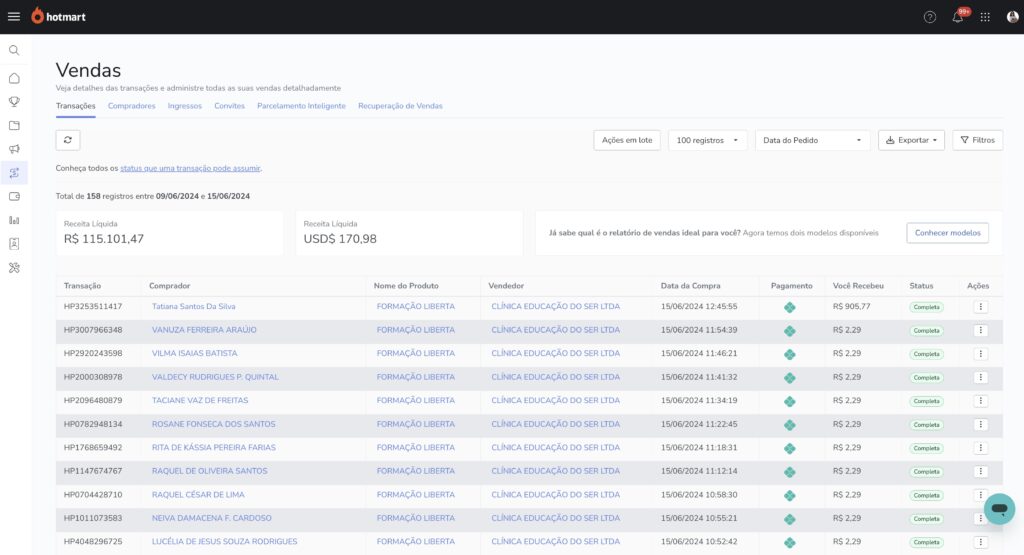Open the hamburger menu
1024x555 pixels.
14,17
